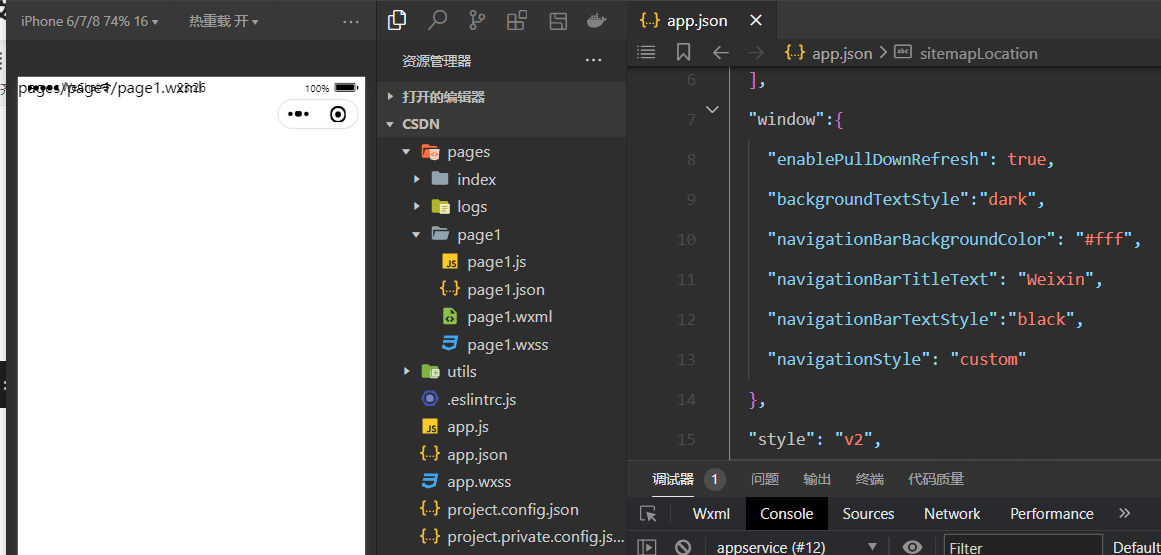Click the simulator capsule menu dots

(x=298, y=114)
